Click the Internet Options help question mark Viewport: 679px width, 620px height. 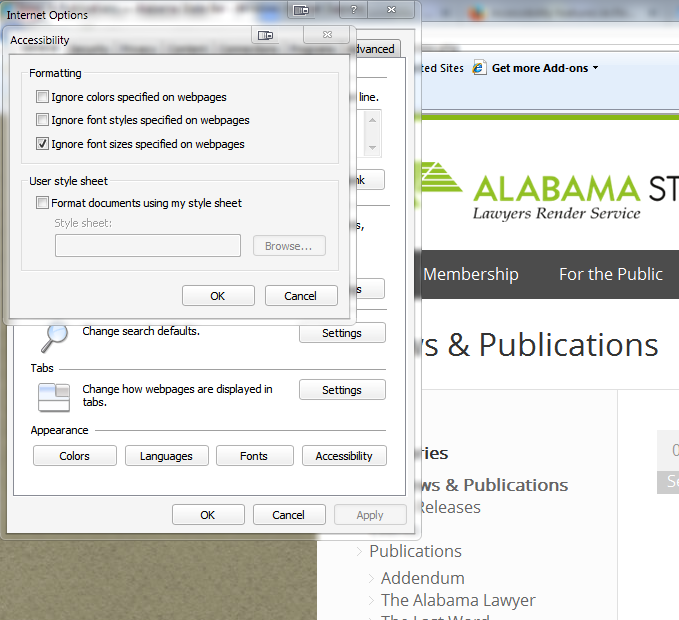(x=354, y=10)
